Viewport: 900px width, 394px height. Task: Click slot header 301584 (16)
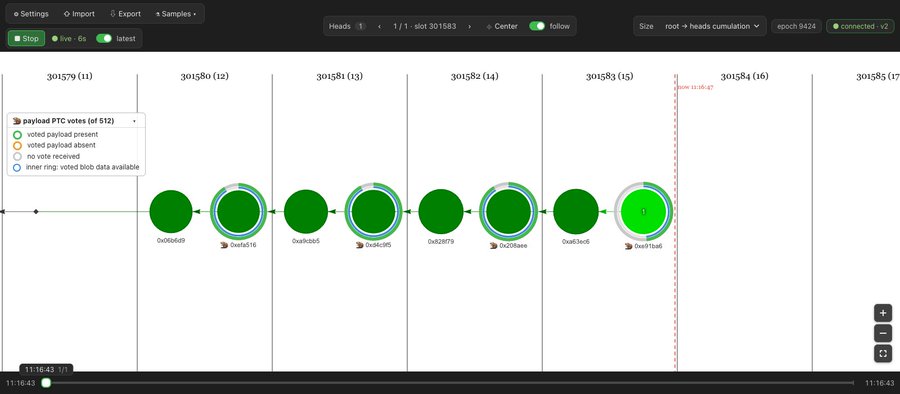[x=744, y=76]
